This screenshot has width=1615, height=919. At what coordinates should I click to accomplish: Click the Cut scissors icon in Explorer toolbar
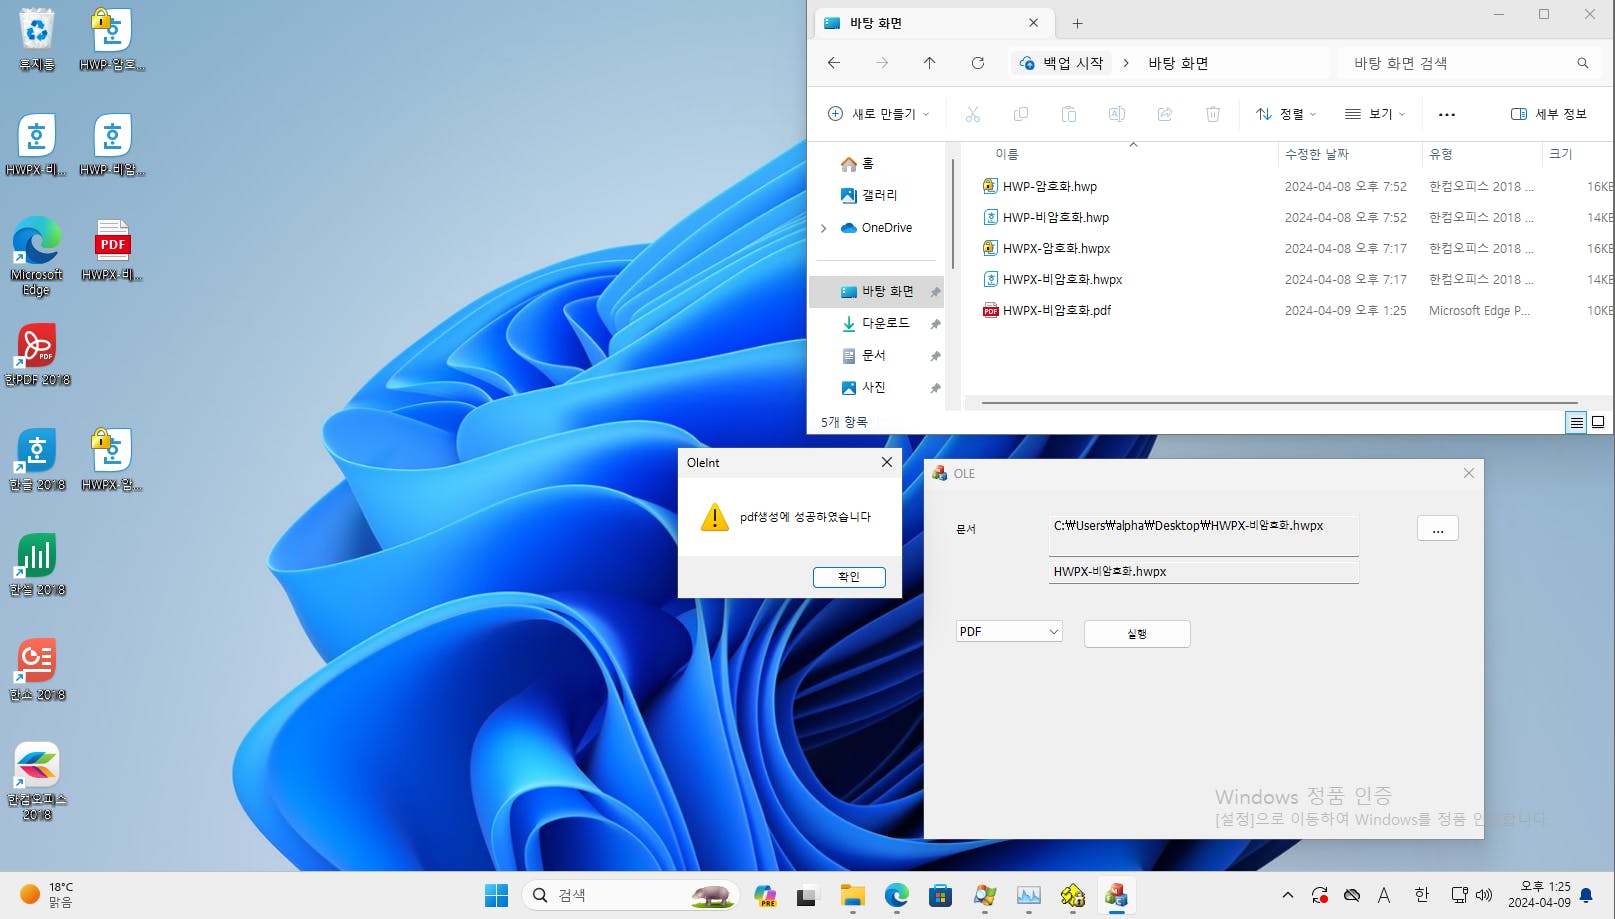coord(973,114)
